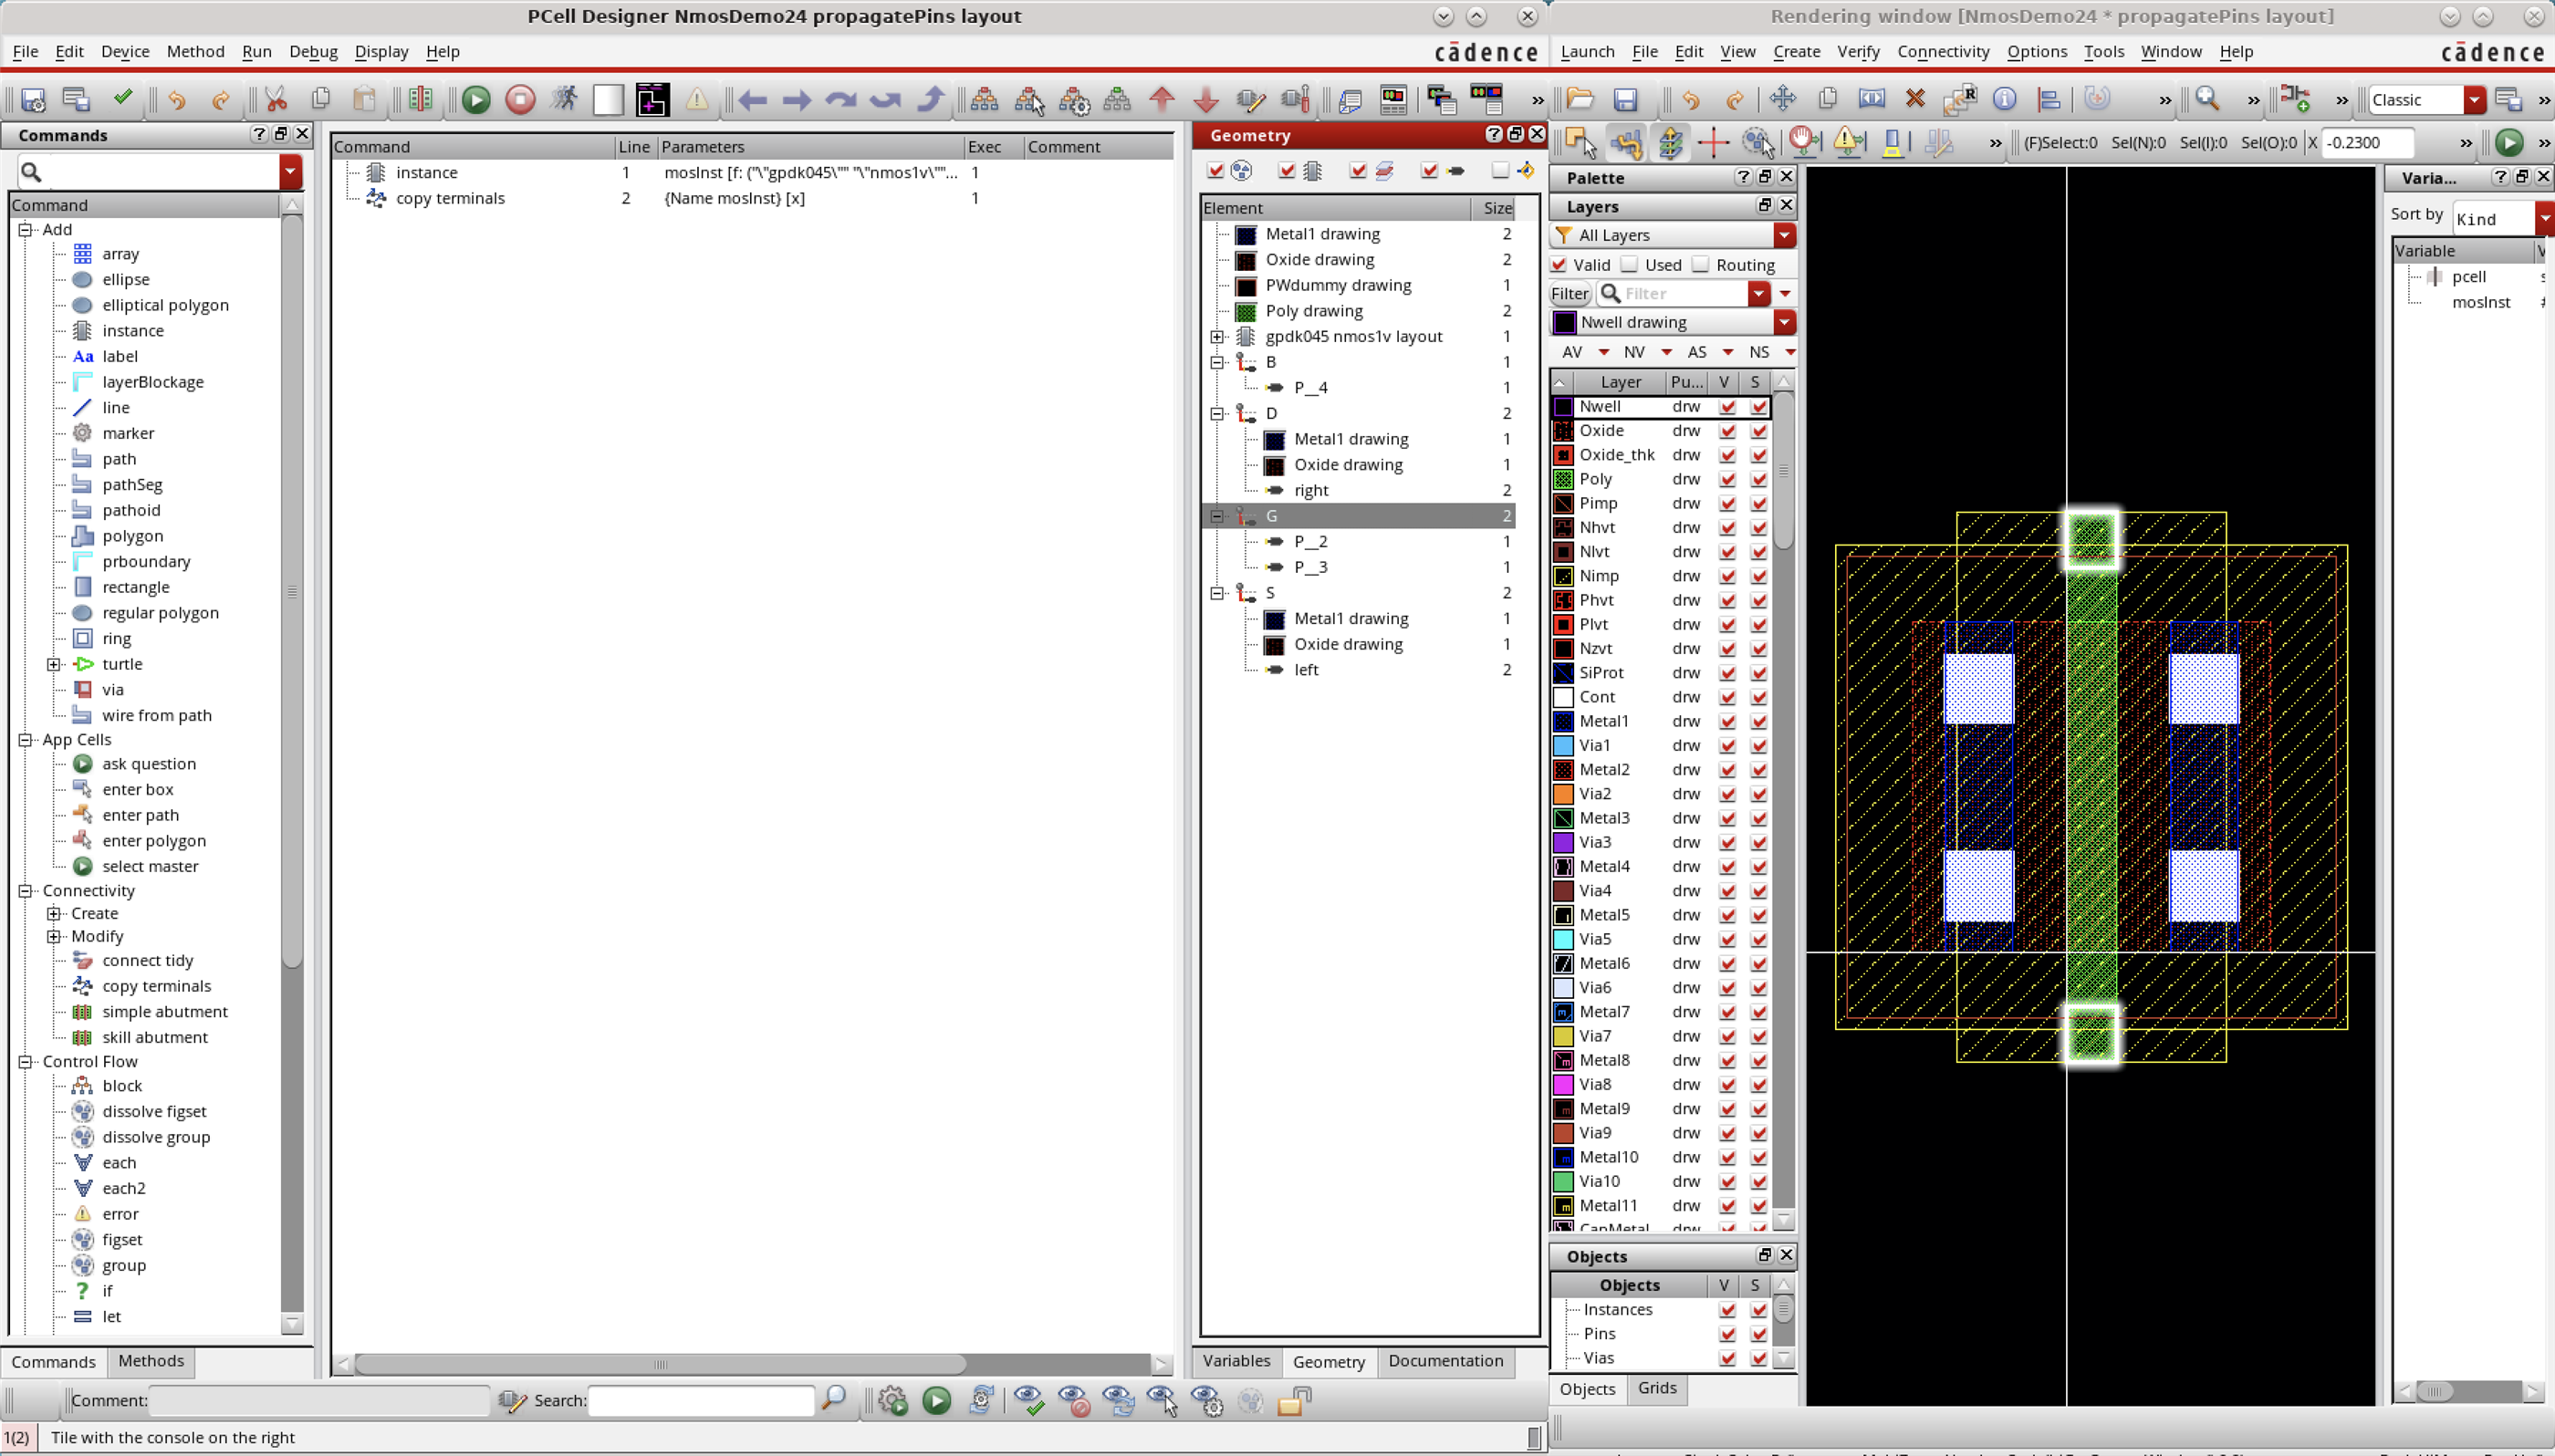The height and width of the screenshot is (1456, 2555).
Task: Open the Debug menu
Action: [x=313, y=51]
